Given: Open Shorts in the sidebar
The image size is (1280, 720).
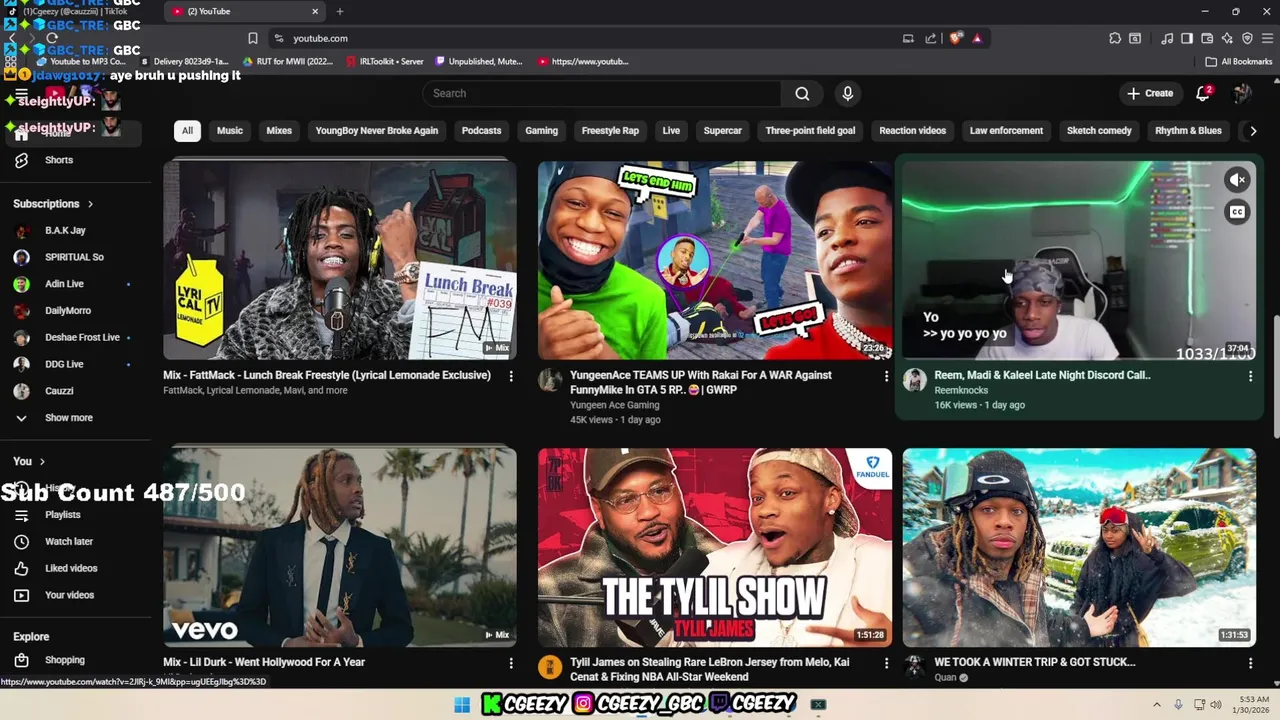Looking at the screenshot, I should [58, 160].
